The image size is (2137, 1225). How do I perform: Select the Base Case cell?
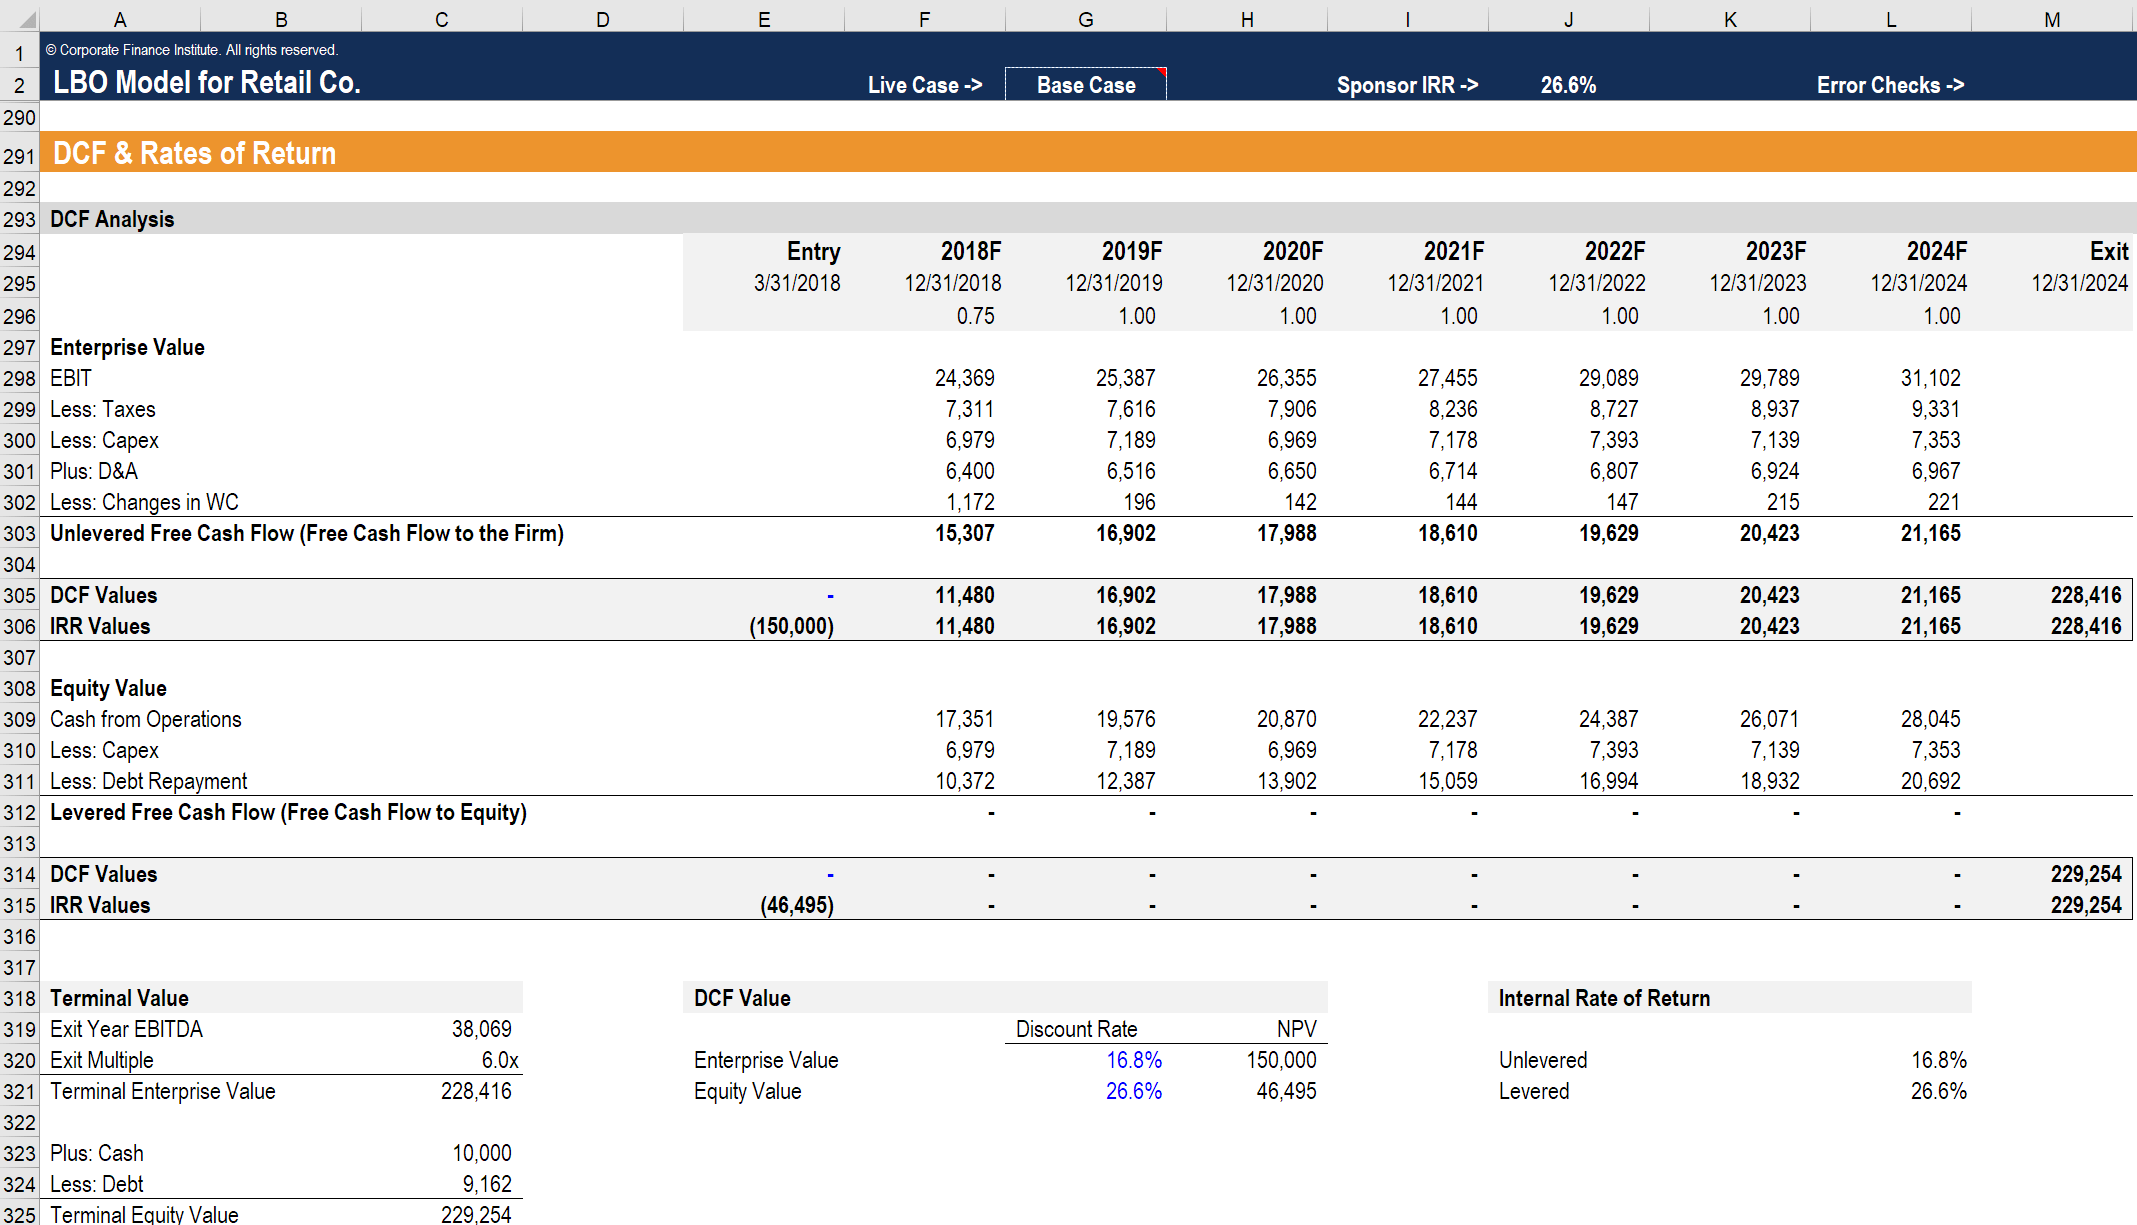point(1085,85)
